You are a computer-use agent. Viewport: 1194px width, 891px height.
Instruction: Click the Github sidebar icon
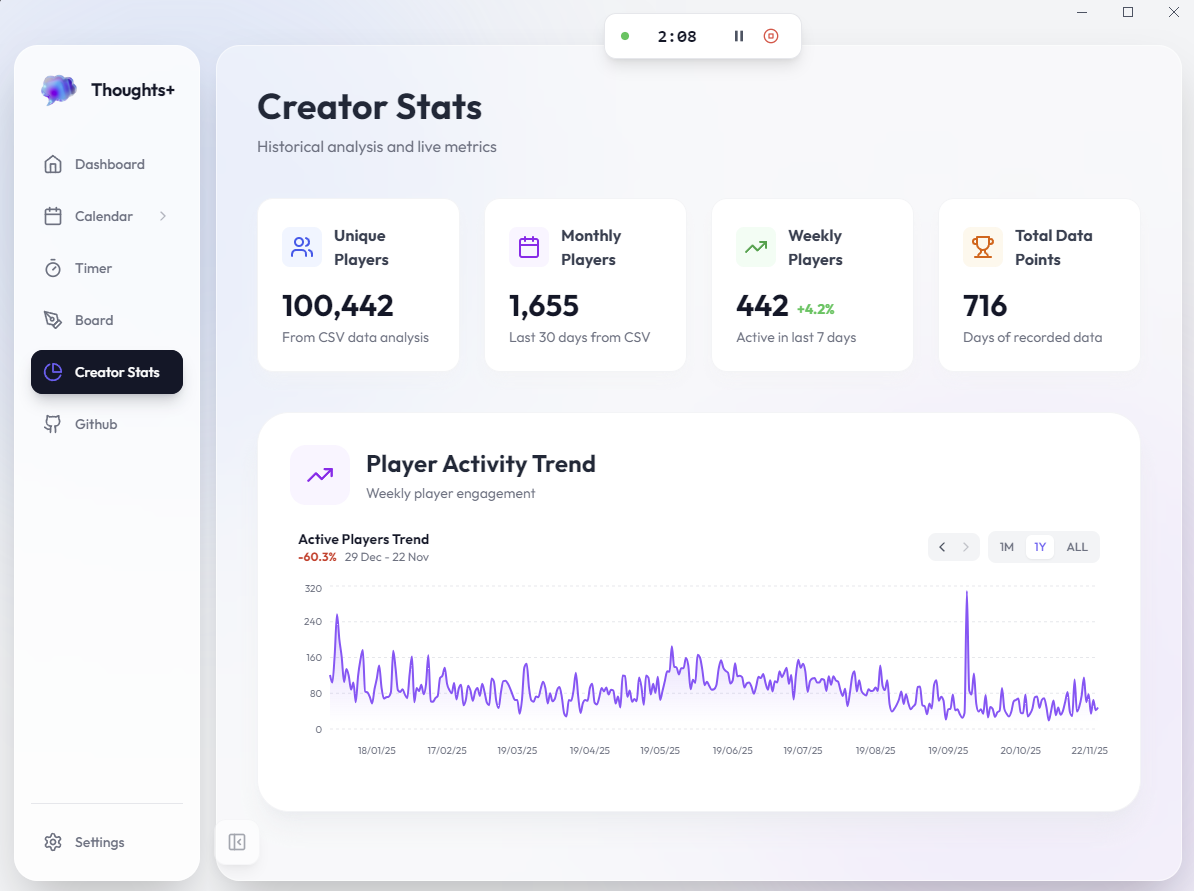(52, 424)
